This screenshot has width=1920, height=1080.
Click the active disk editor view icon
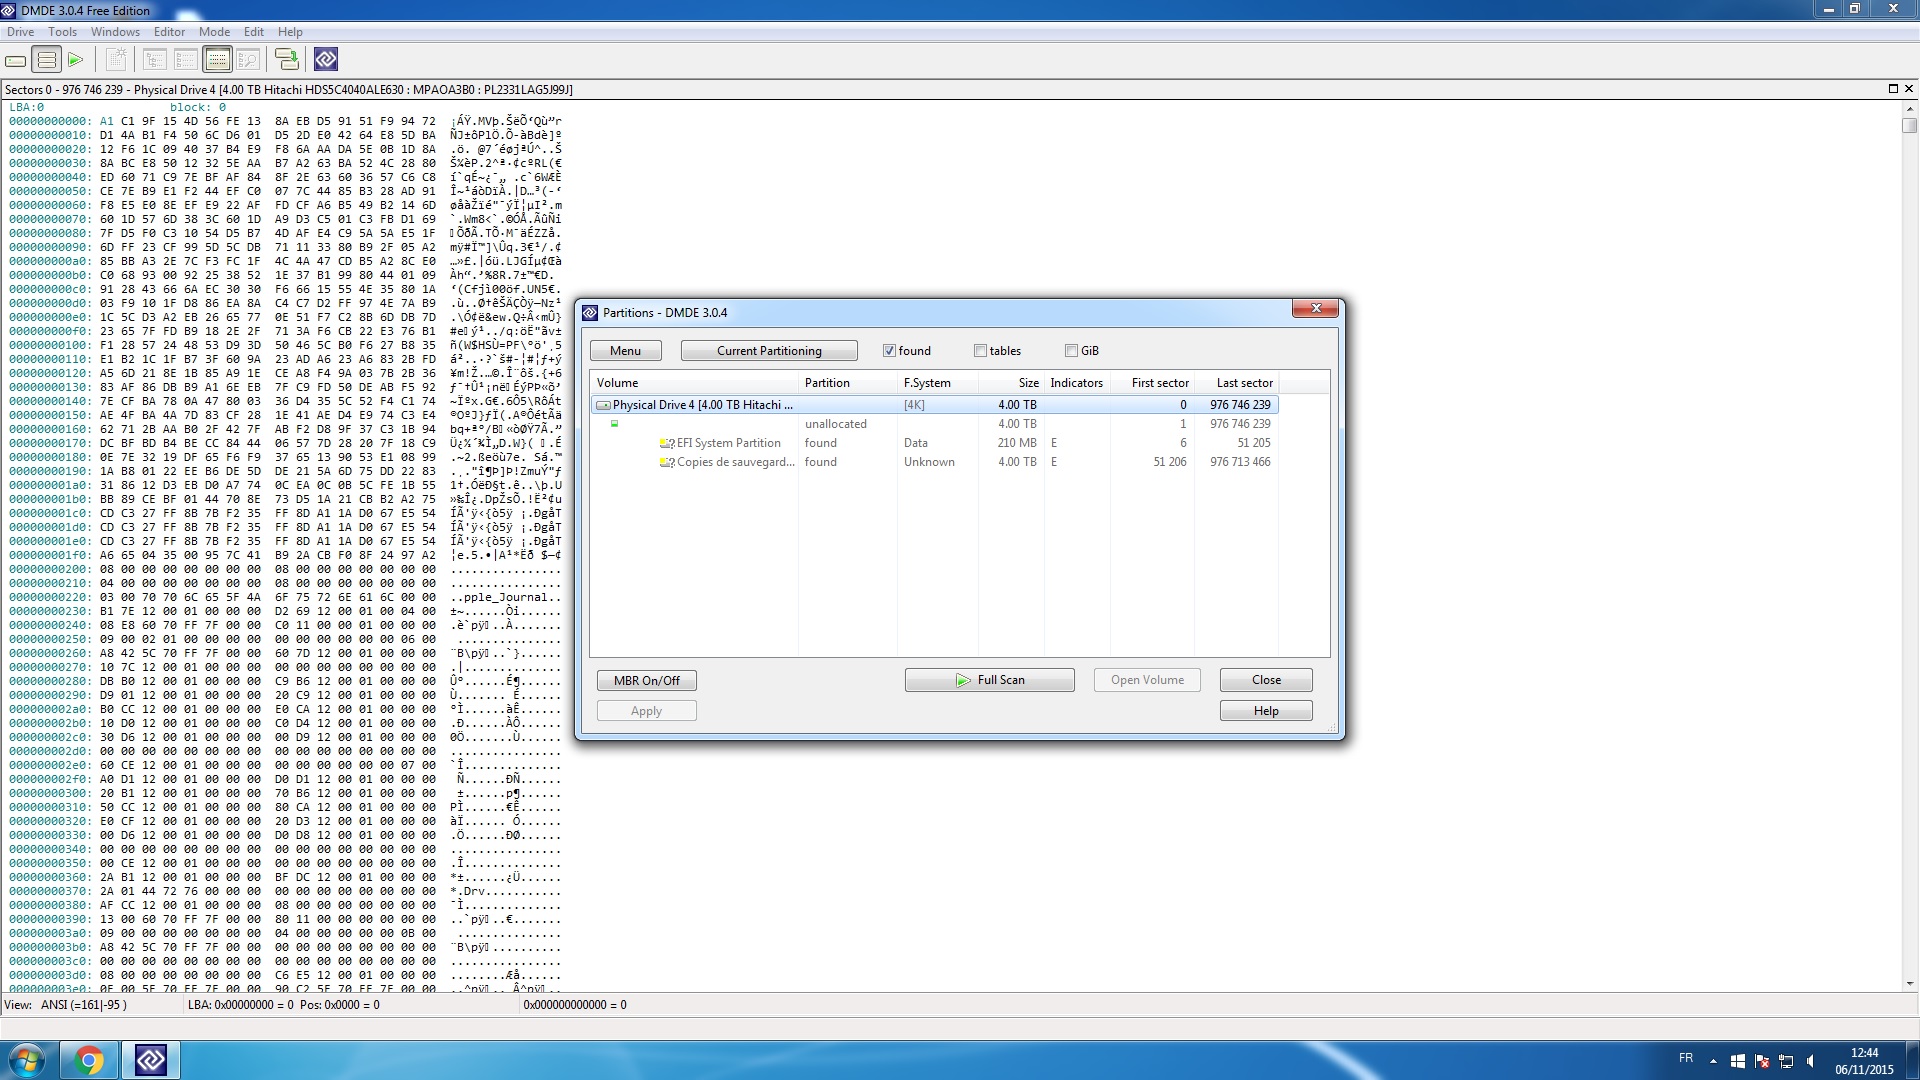pos(217,60)
